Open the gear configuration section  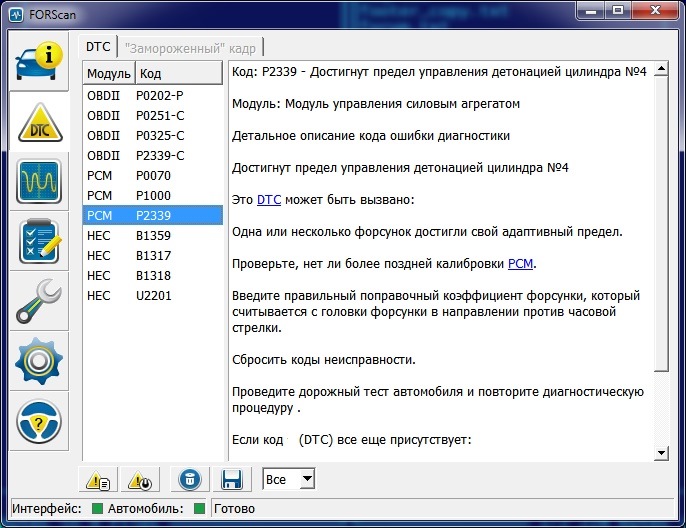(x=39, y=361)
